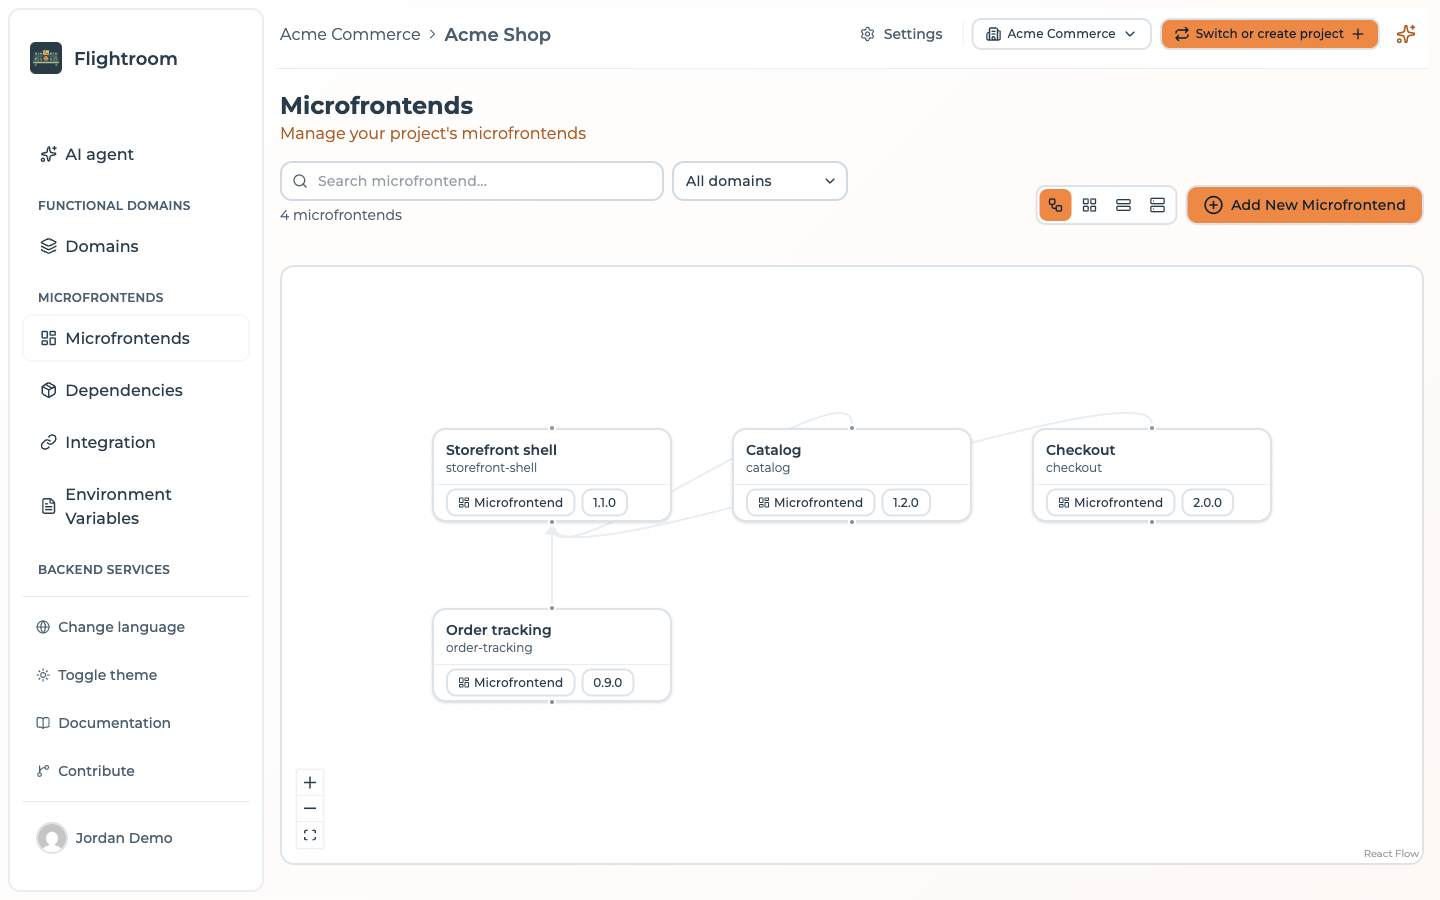Select Microfrontends sidebar item
This screenshot has width=1440, height=900.
click(136, 338)
